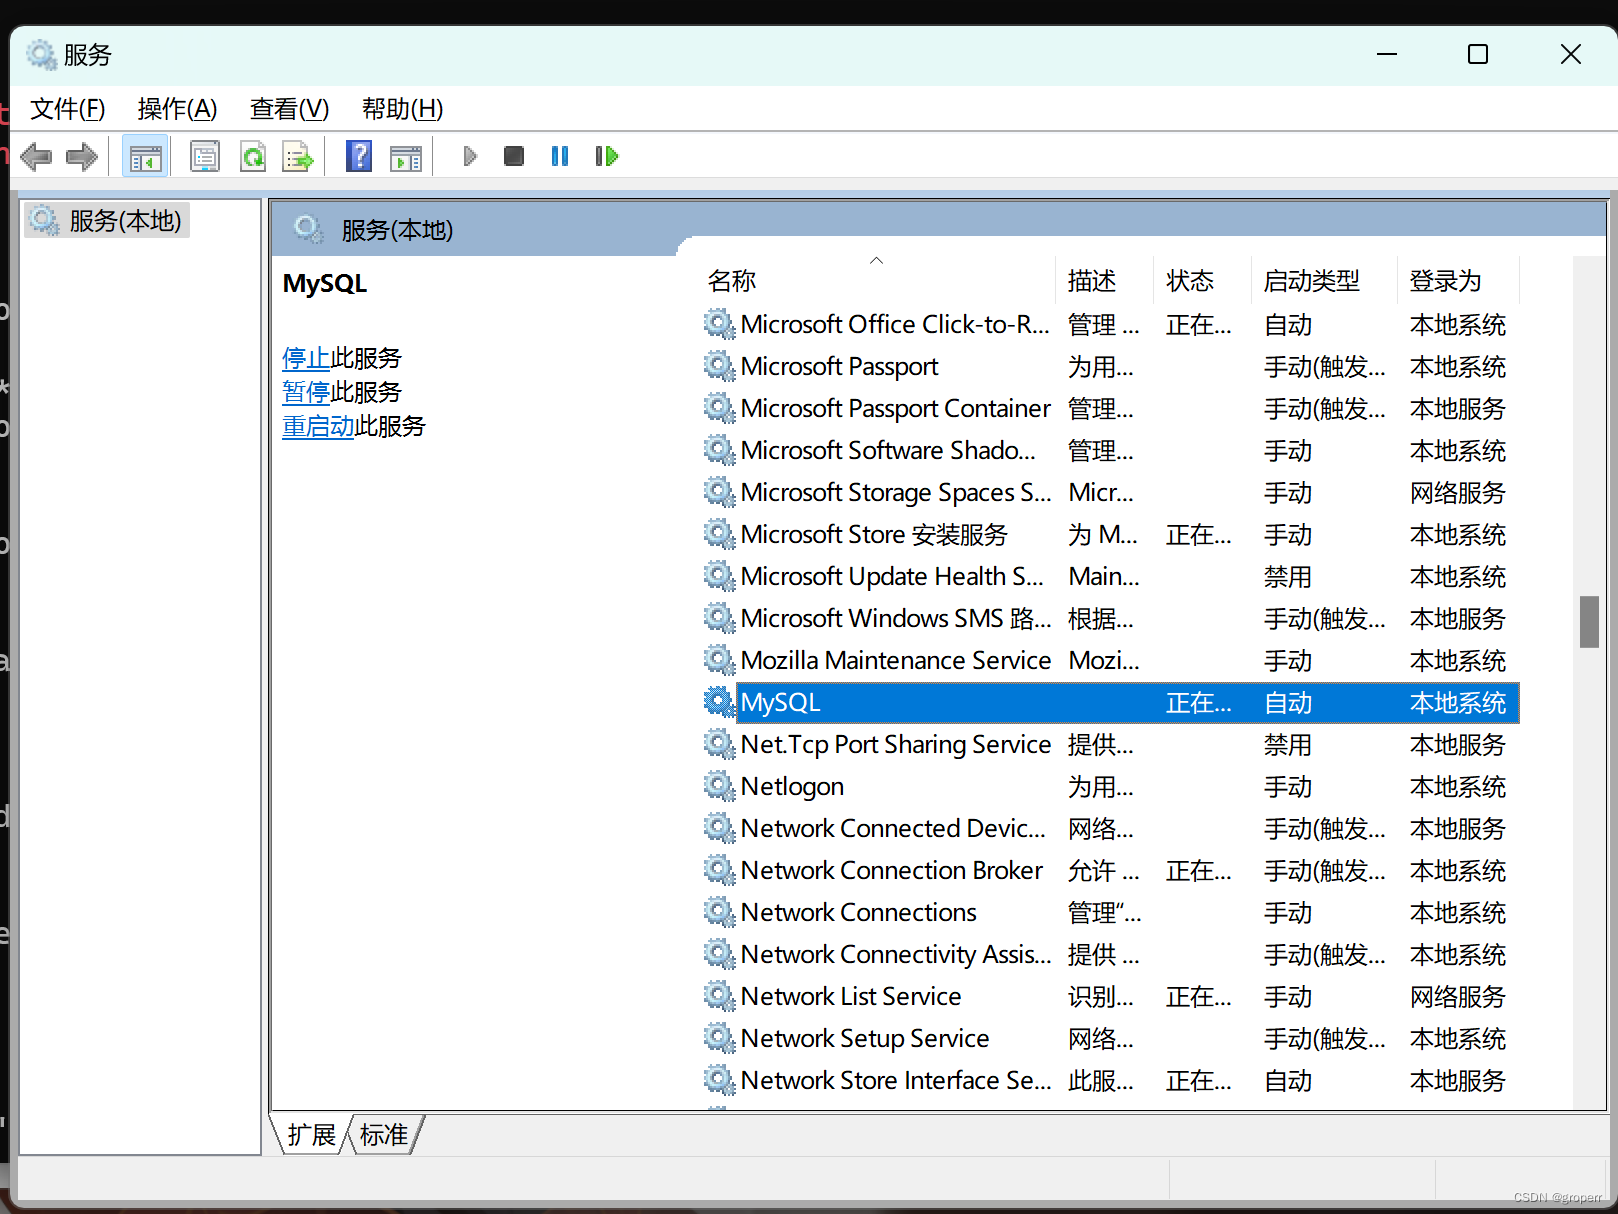The width and height of the screenshot is (1618, 1214).
Task: Click the Start Service play icon
Action: coord(470,156)
